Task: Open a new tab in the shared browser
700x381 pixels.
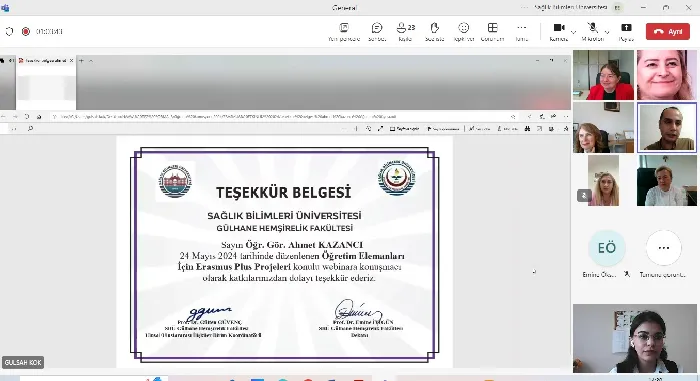Action: (81, 61)
